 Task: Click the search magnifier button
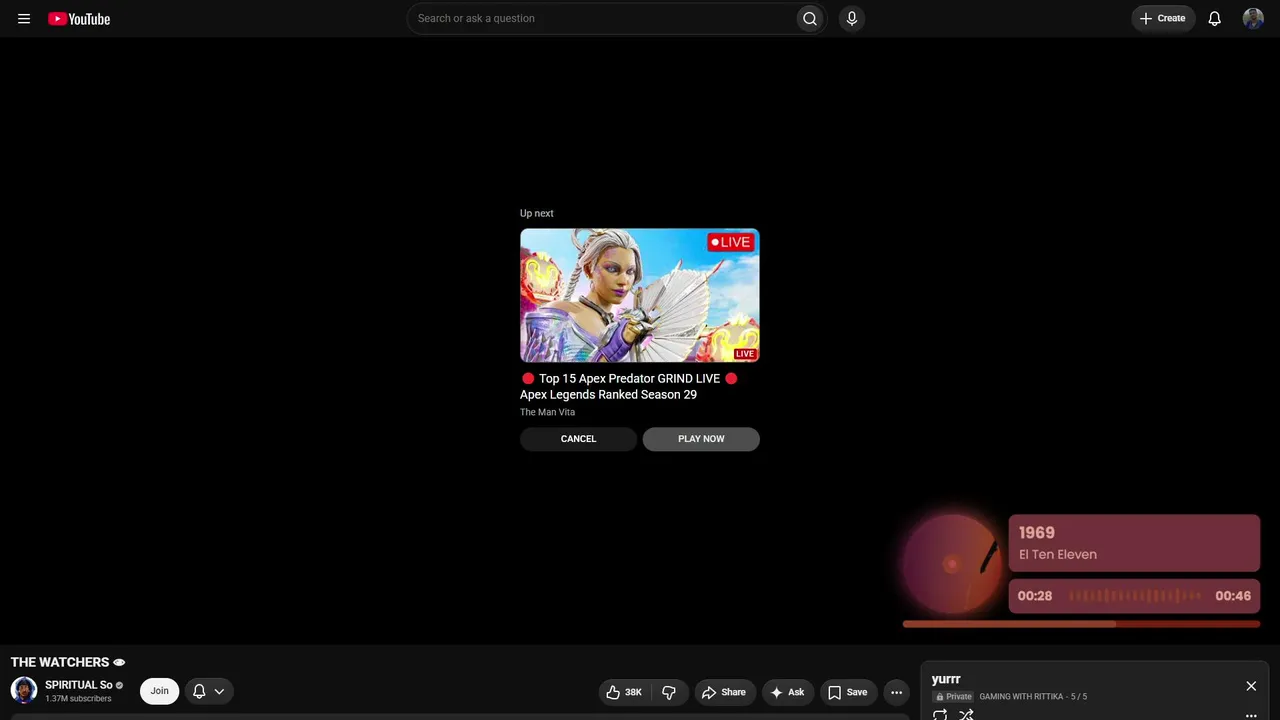(x=810, y=18)
